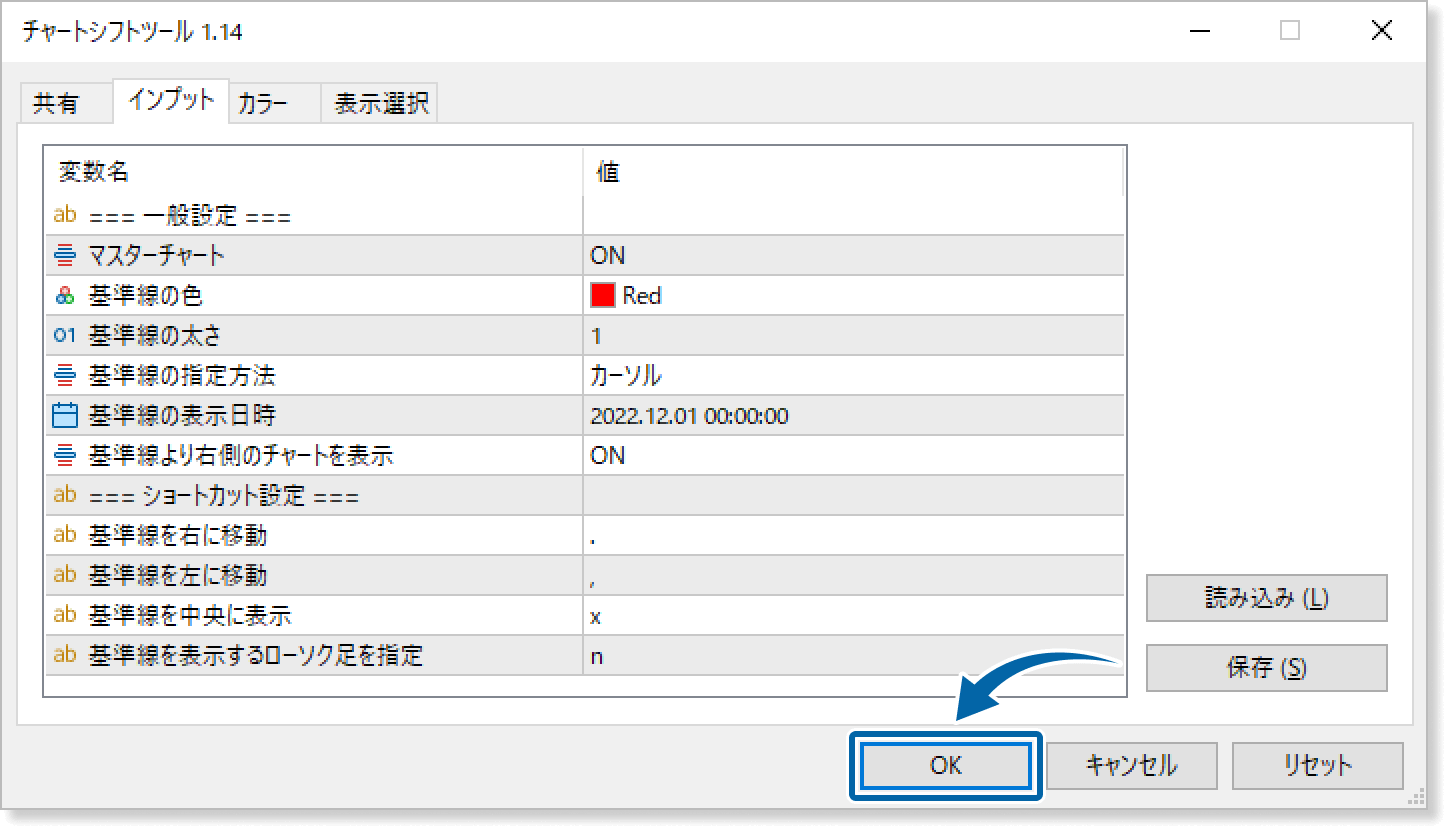
Task: Select the 基準線の指定方法 variable name
Action: (182, 375)
